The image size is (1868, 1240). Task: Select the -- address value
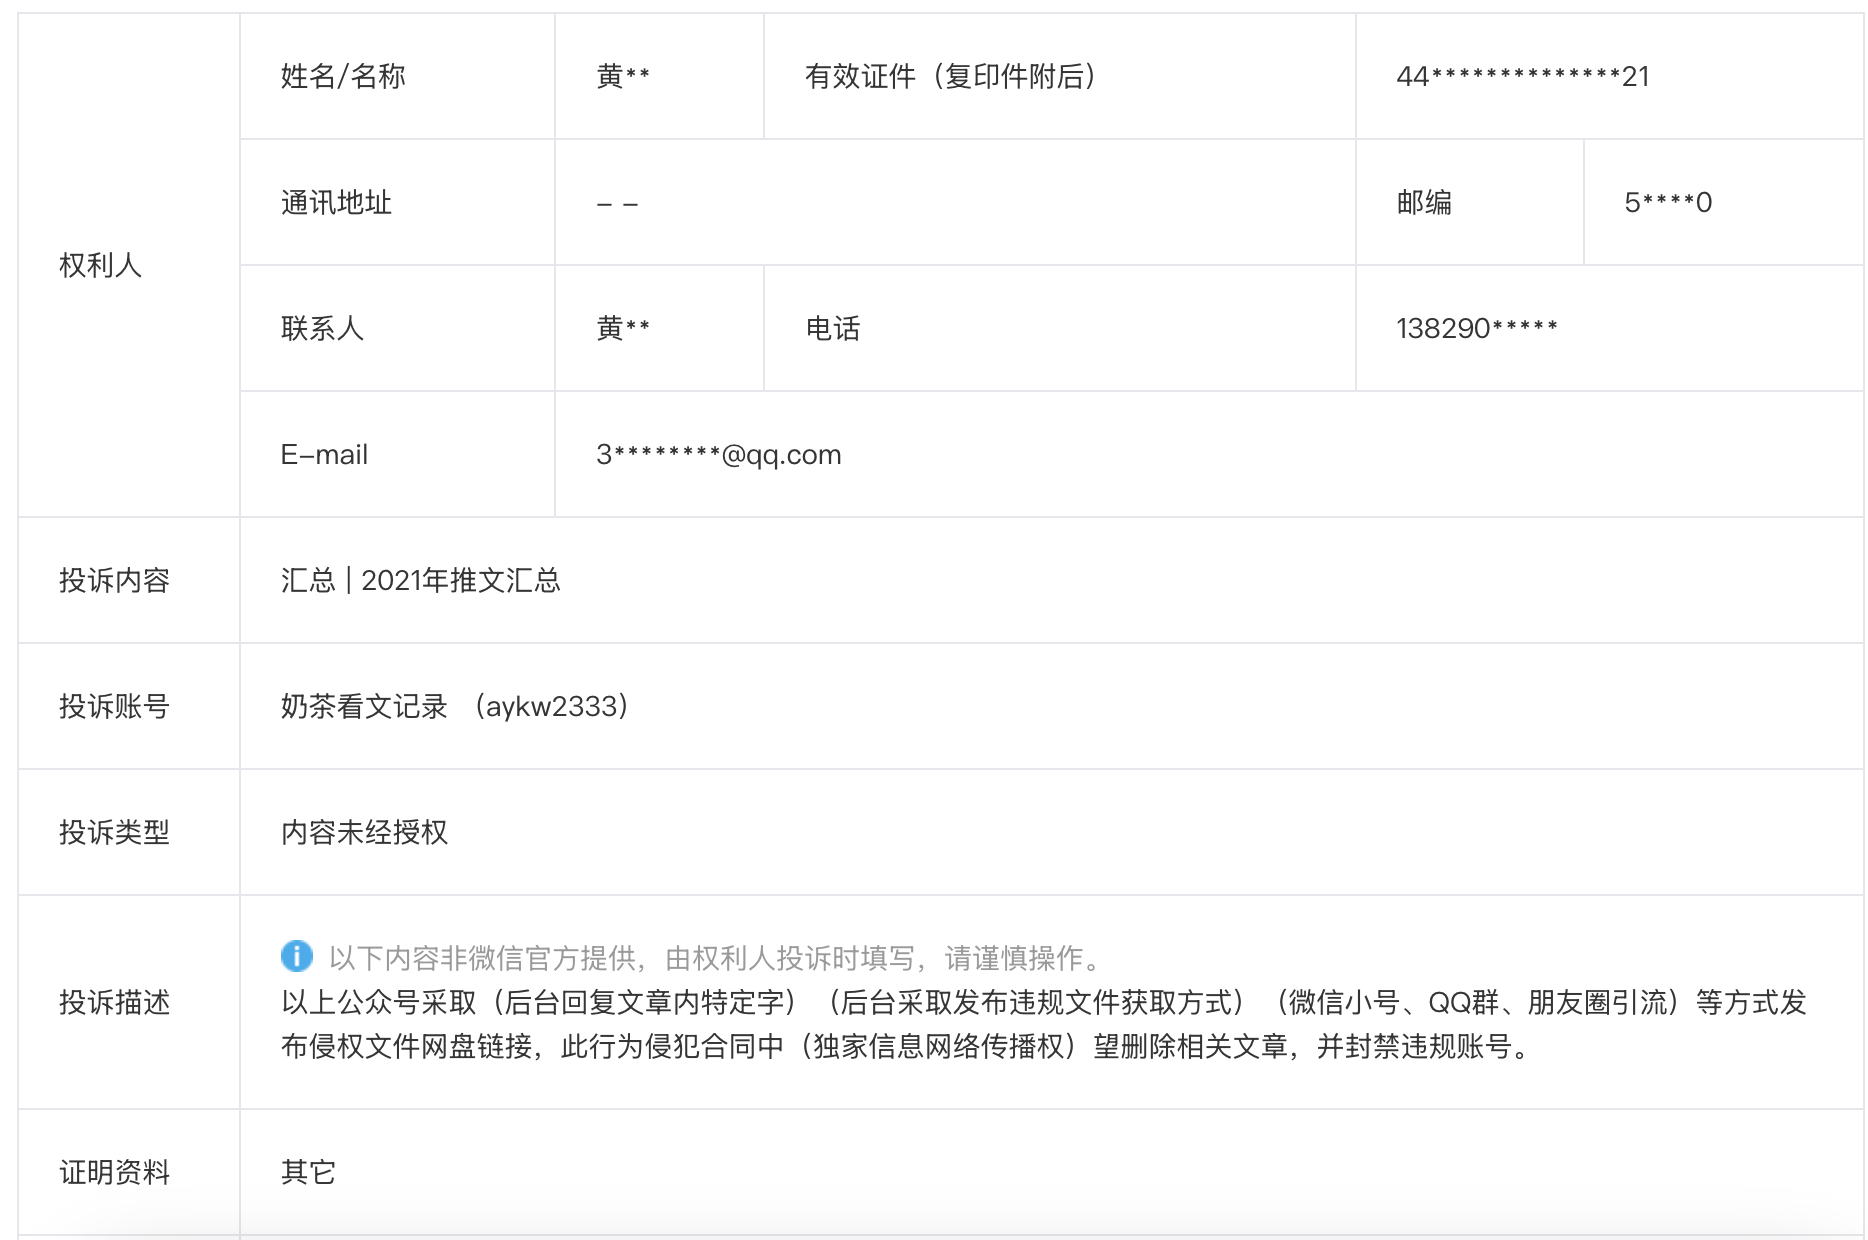(x=617, y=204)
